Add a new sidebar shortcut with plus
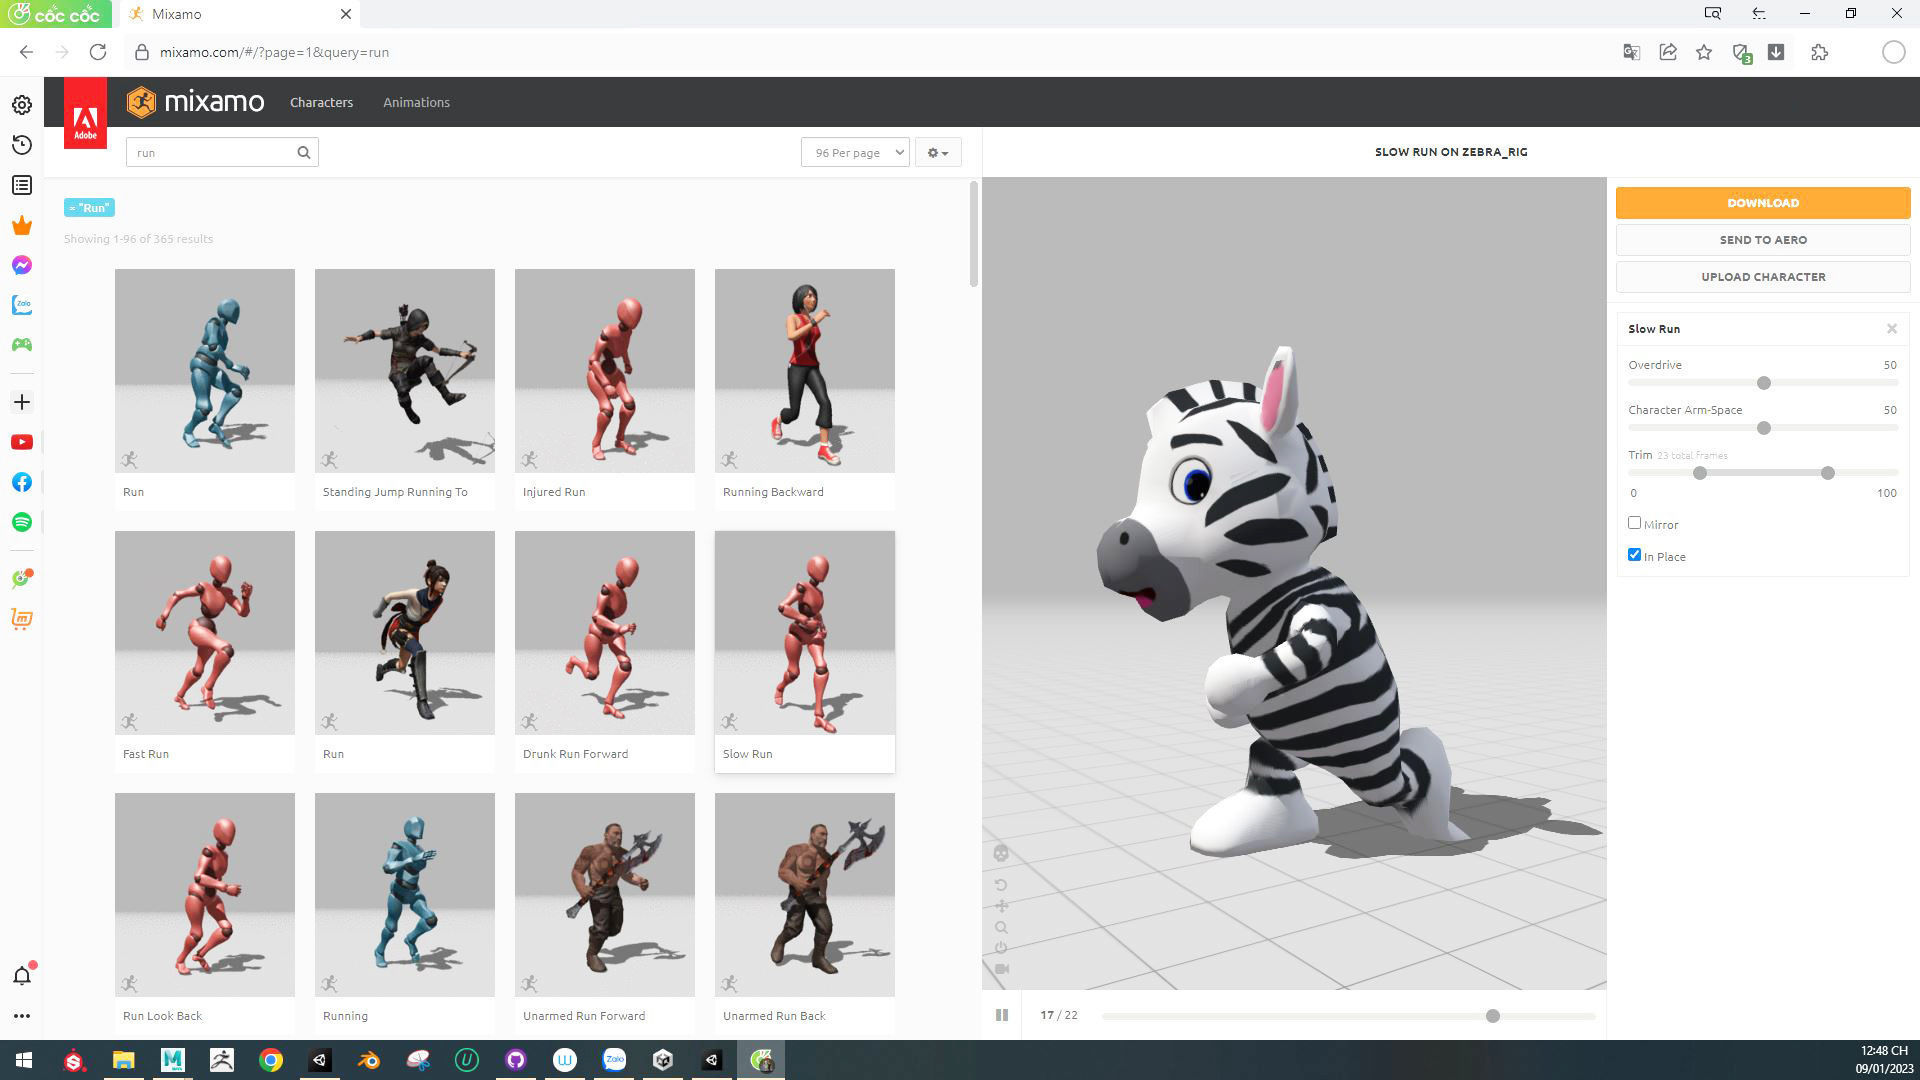 pos(22,402)
